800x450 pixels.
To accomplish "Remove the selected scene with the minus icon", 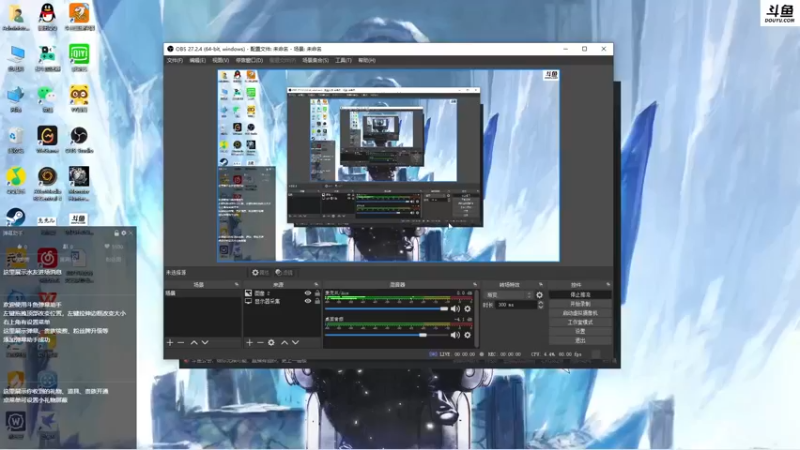I will [x=181, y=342].
